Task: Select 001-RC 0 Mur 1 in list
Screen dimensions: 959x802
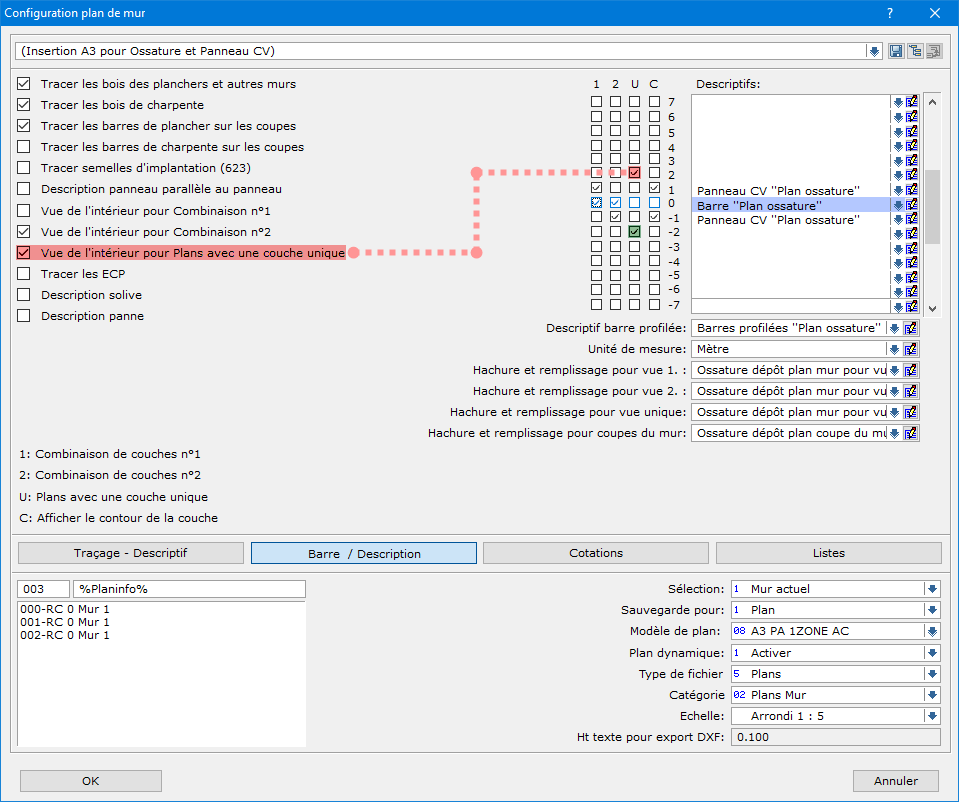Action: (x=65, y=621)
